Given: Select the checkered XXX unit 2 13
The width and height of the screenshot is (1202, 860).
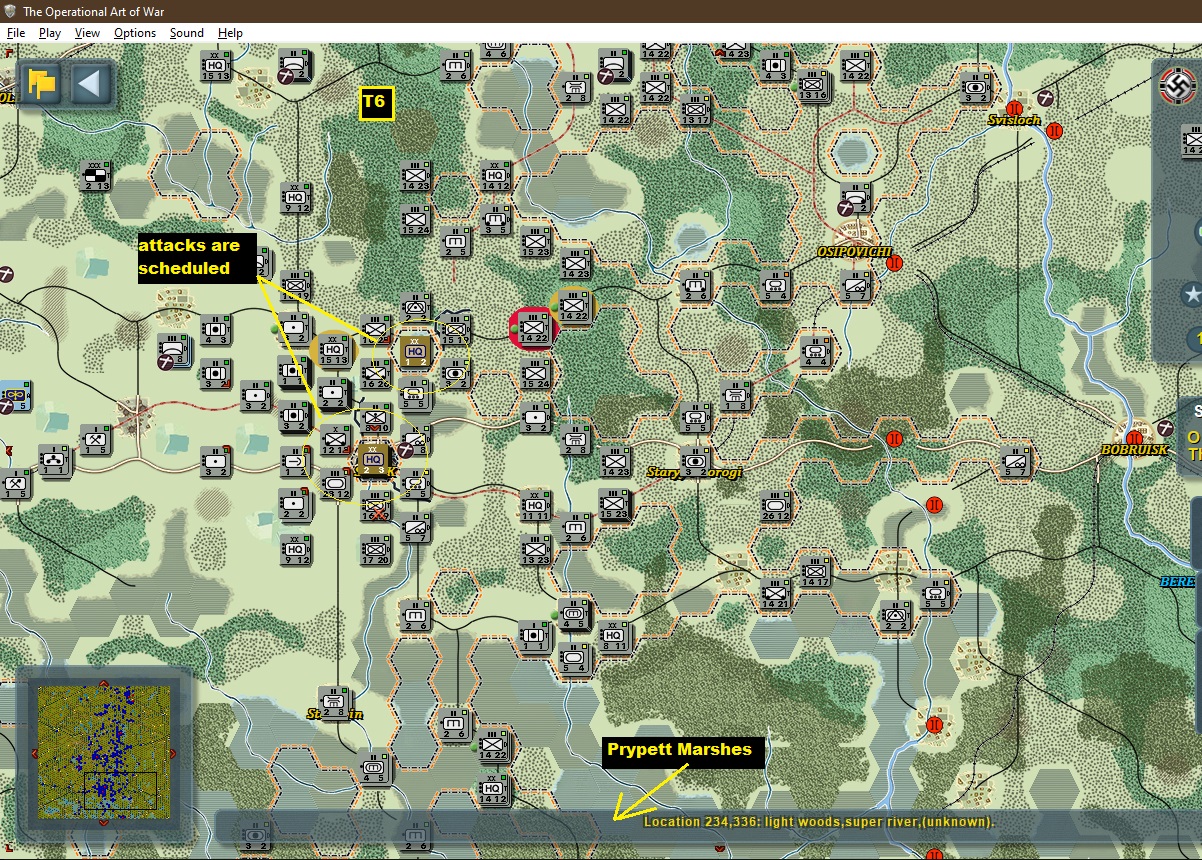Looking at the screenshot, I should pyautogui.click(x=96, y=176).
